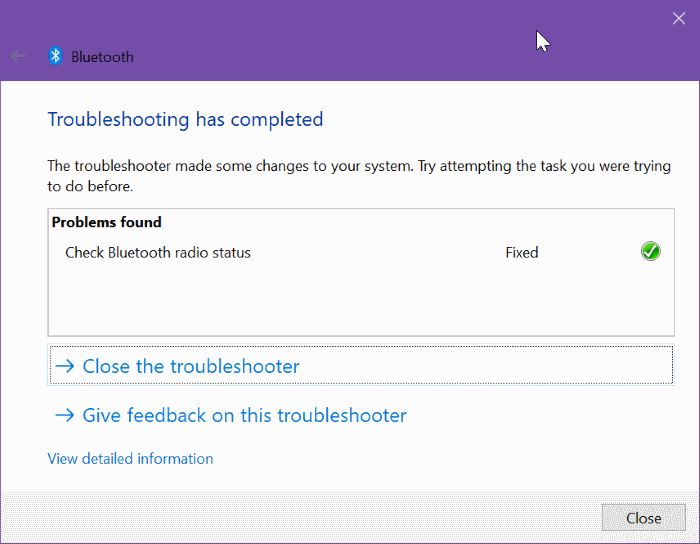
Task: Click the Bluetooth logo icon in header
Action: [x=55, y=56]
